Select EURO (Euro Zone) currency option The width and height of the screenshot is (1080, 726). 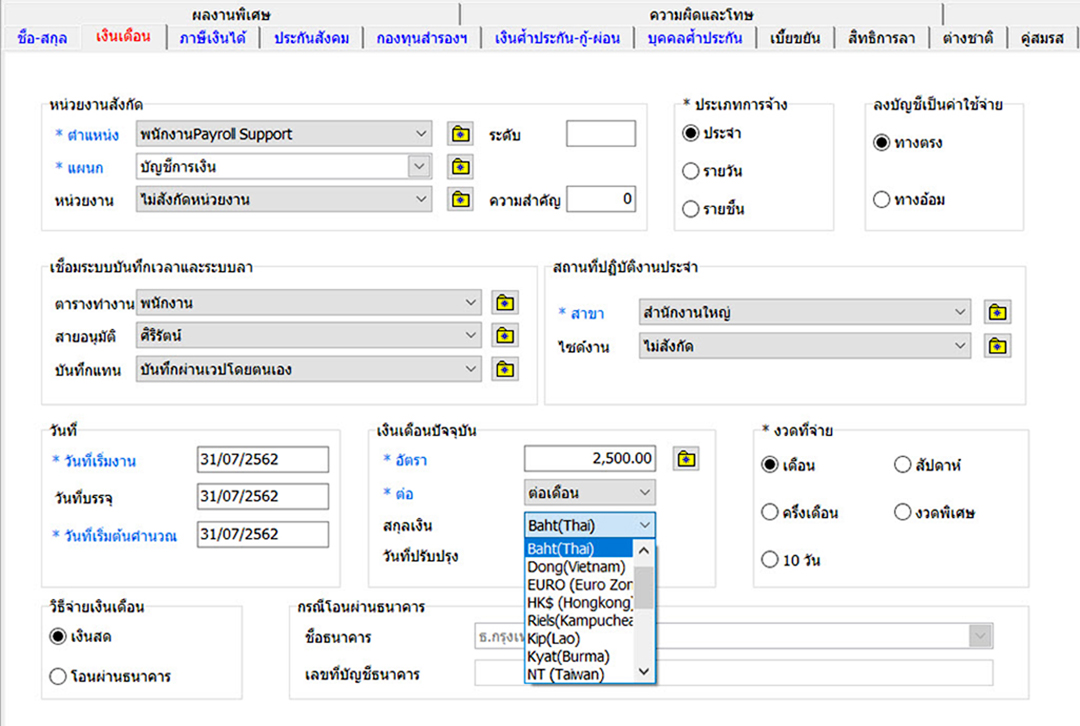click(579, 585)
